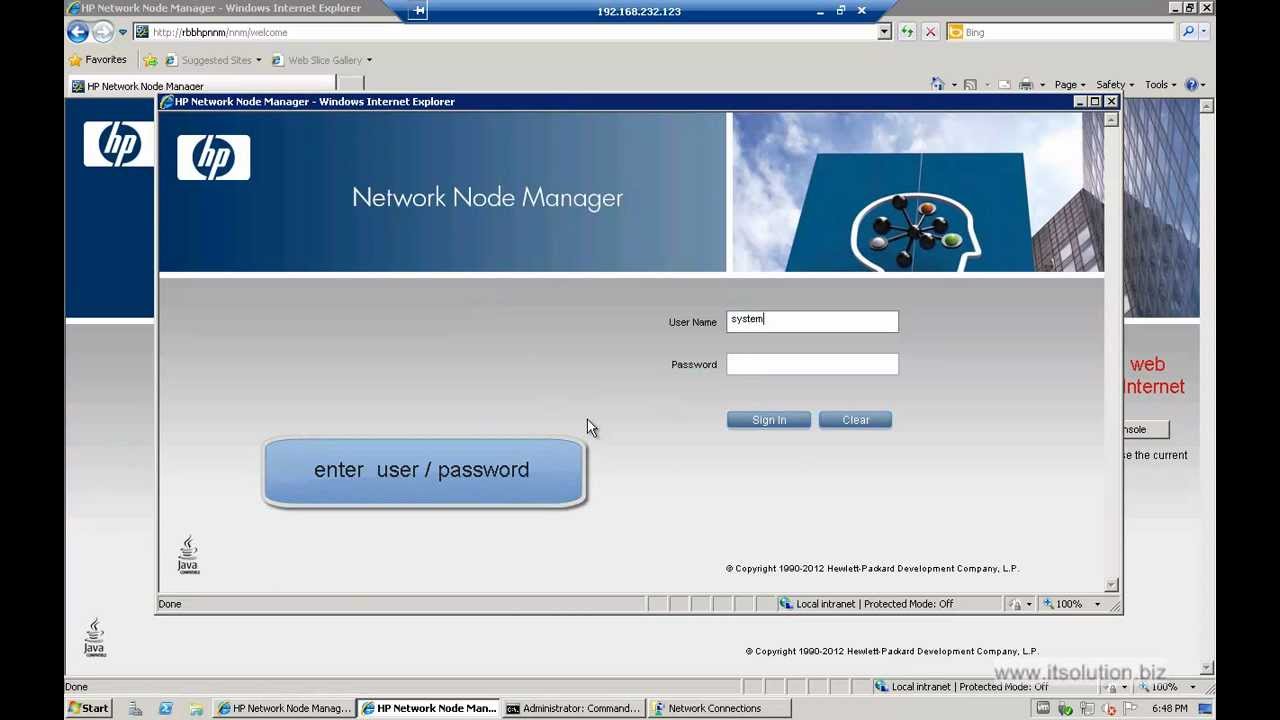Click the Java logo in login window
This screenshot has width=1280, height=720.
pyautogui.click(x=188, y=555)
